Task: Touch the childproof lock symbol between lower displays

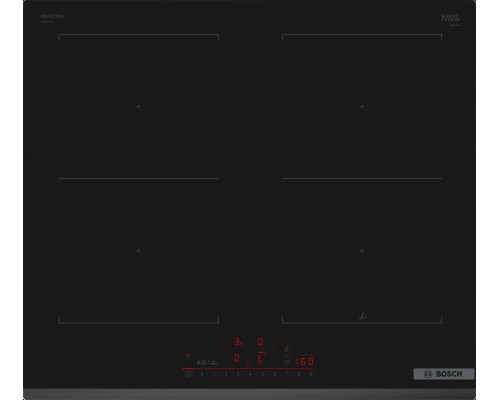Action: click(x=249, y=364)
